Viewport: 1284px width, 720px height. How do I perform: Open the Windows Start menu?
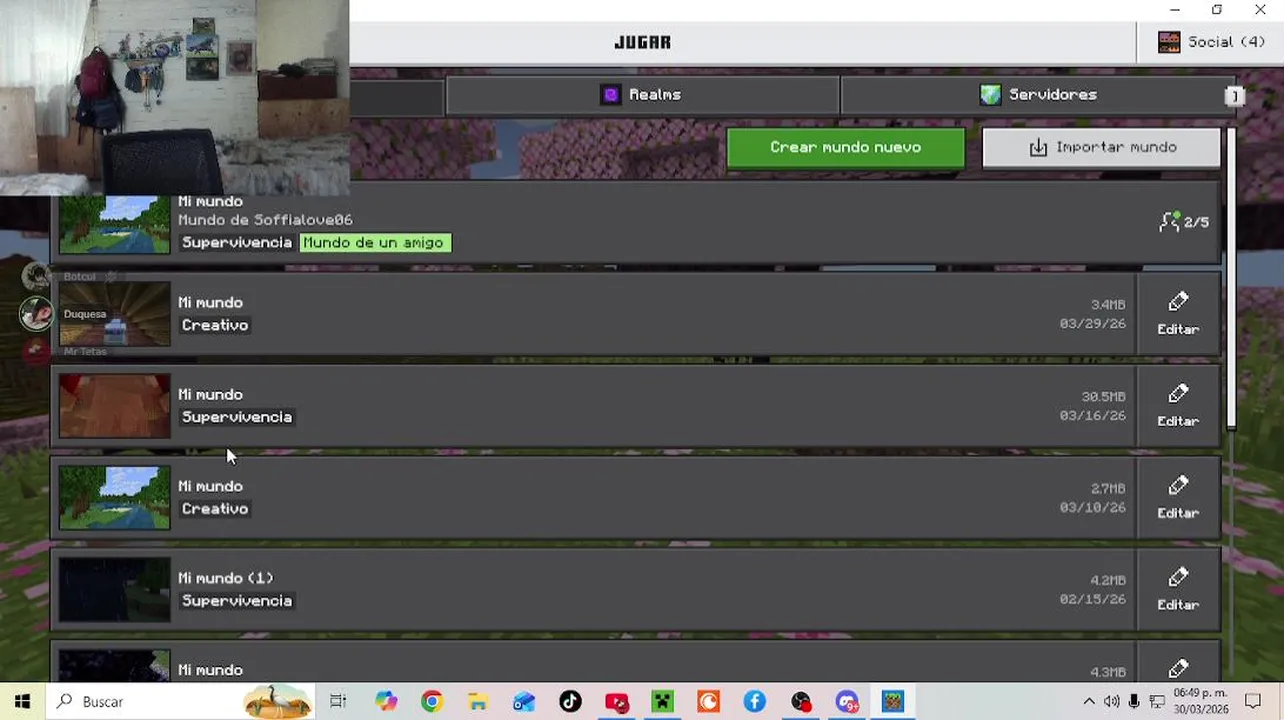click(x=22, y=702)
